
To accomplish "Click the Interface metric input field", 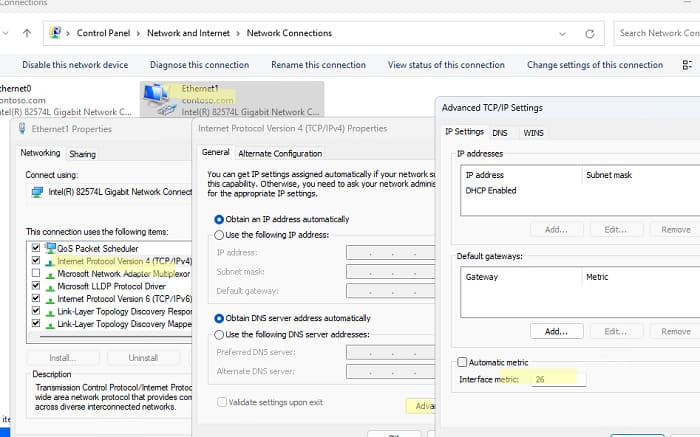I will 557,380.
